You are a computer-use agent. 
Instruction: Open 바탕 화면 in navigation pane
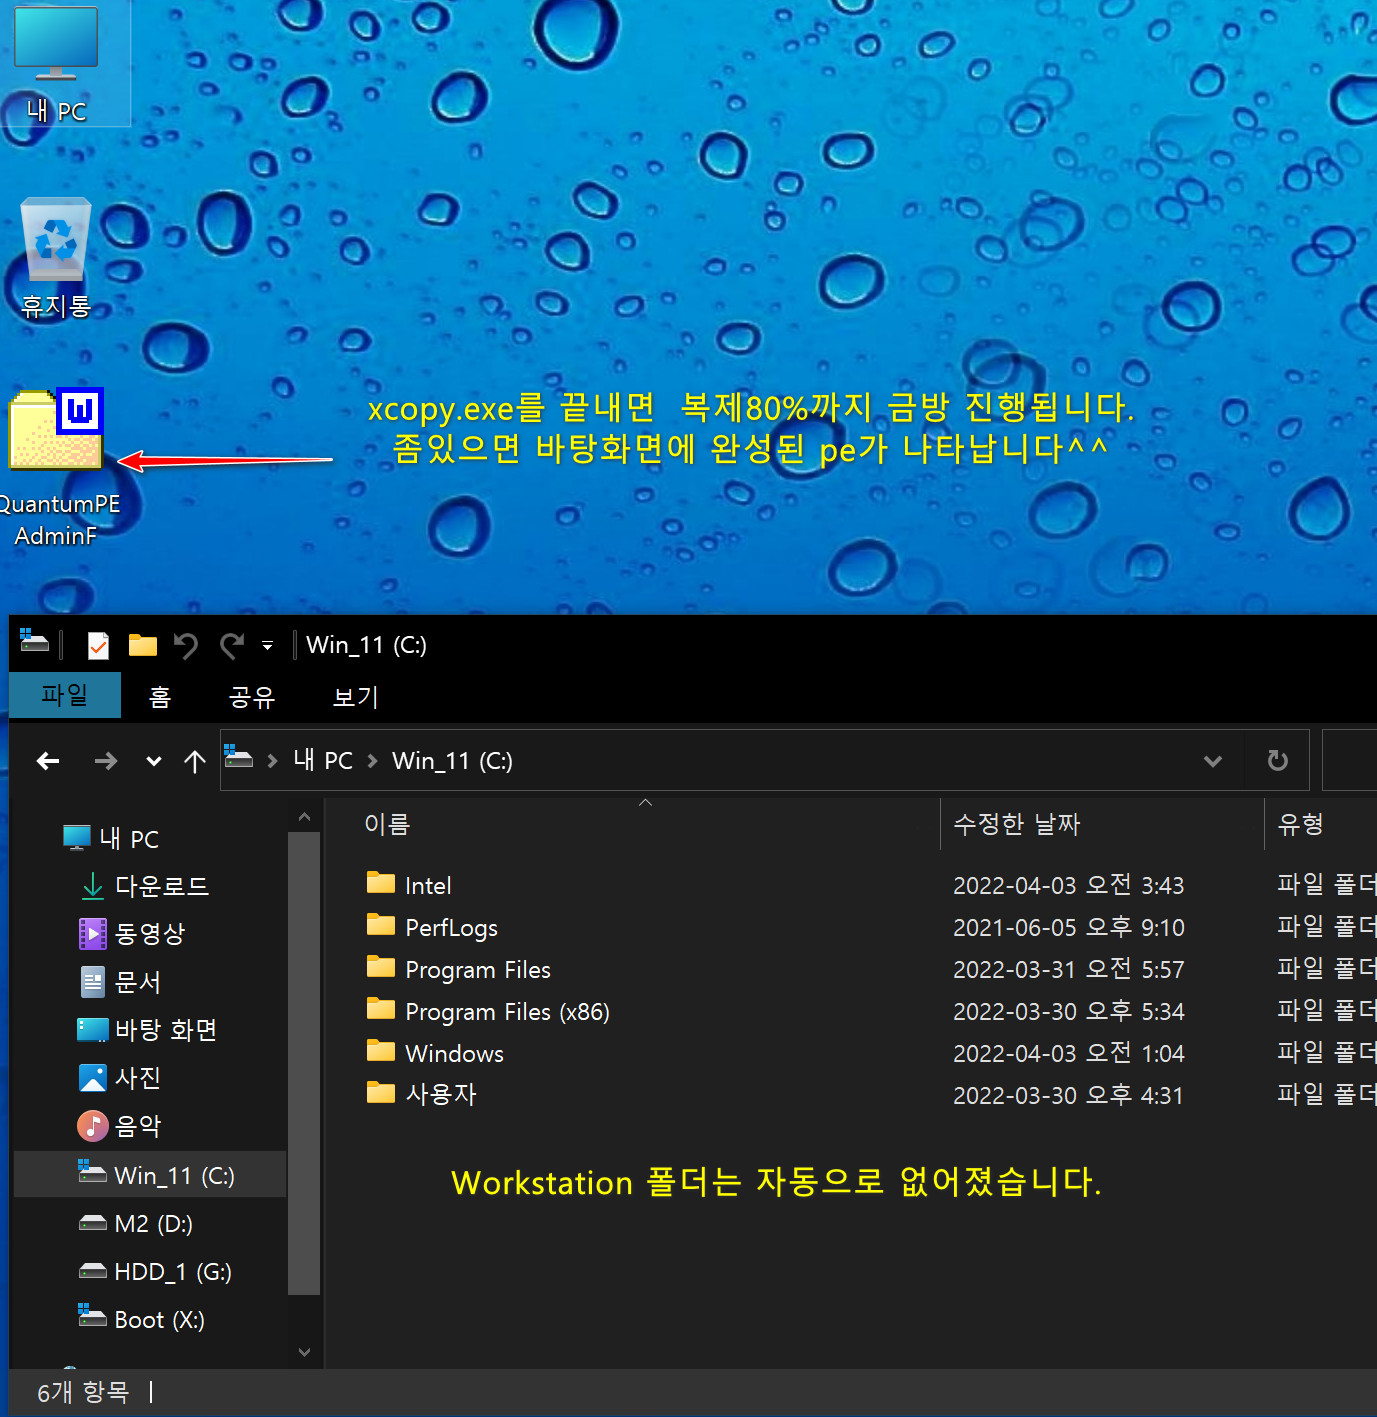click(147, 1030)
